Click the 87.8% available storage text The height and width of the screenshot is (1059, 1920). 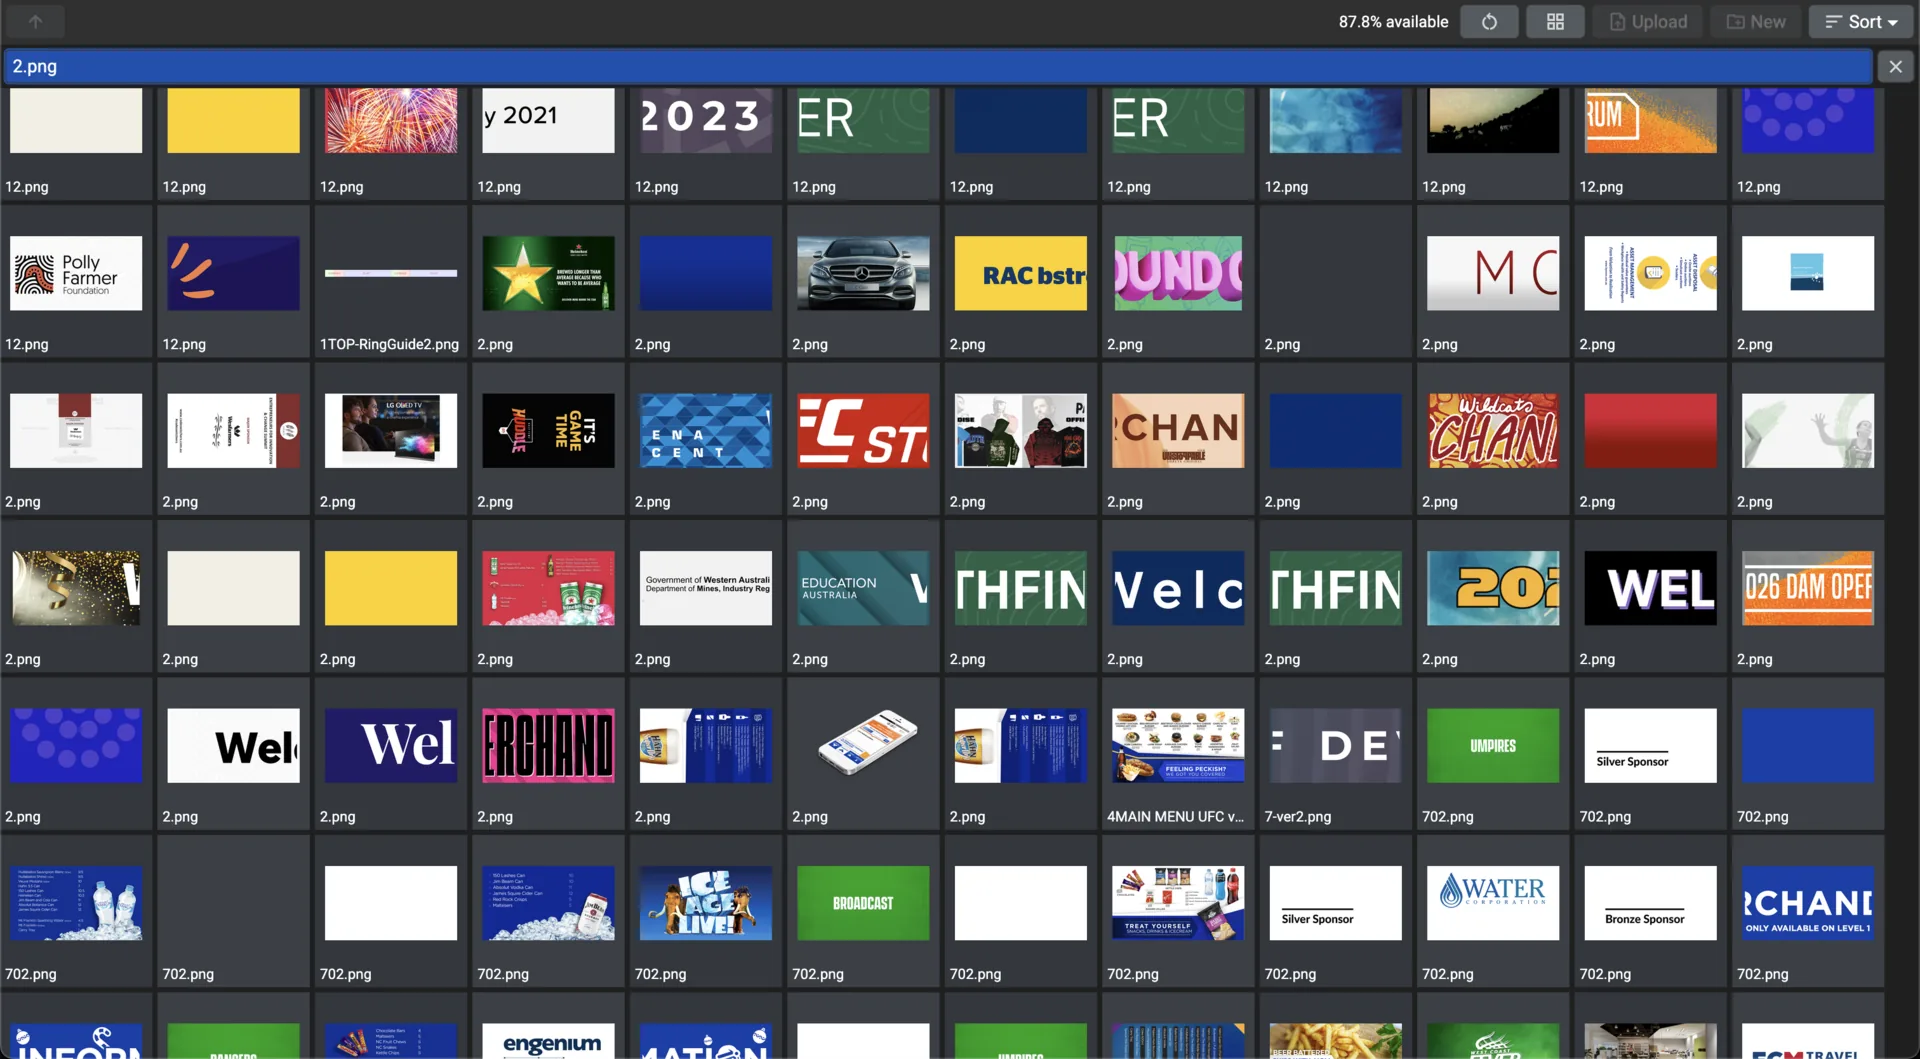coord(1393,21)
